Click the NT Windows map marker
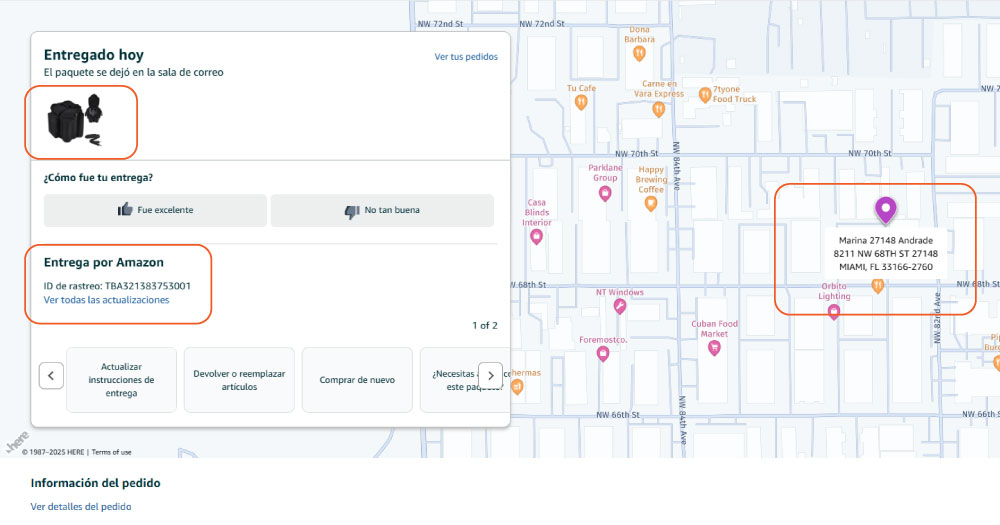Image resolution: width=1000 pixels, height=525 pixels. [620, 307]
